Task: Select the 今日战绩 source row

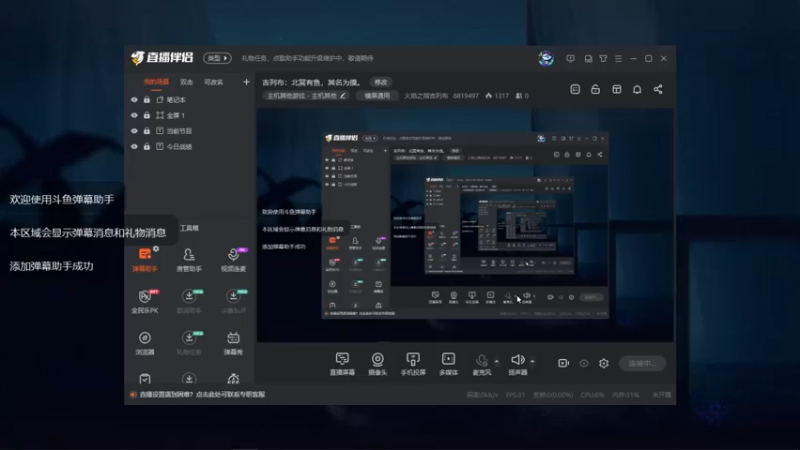Action: click(x=189, y=146)
